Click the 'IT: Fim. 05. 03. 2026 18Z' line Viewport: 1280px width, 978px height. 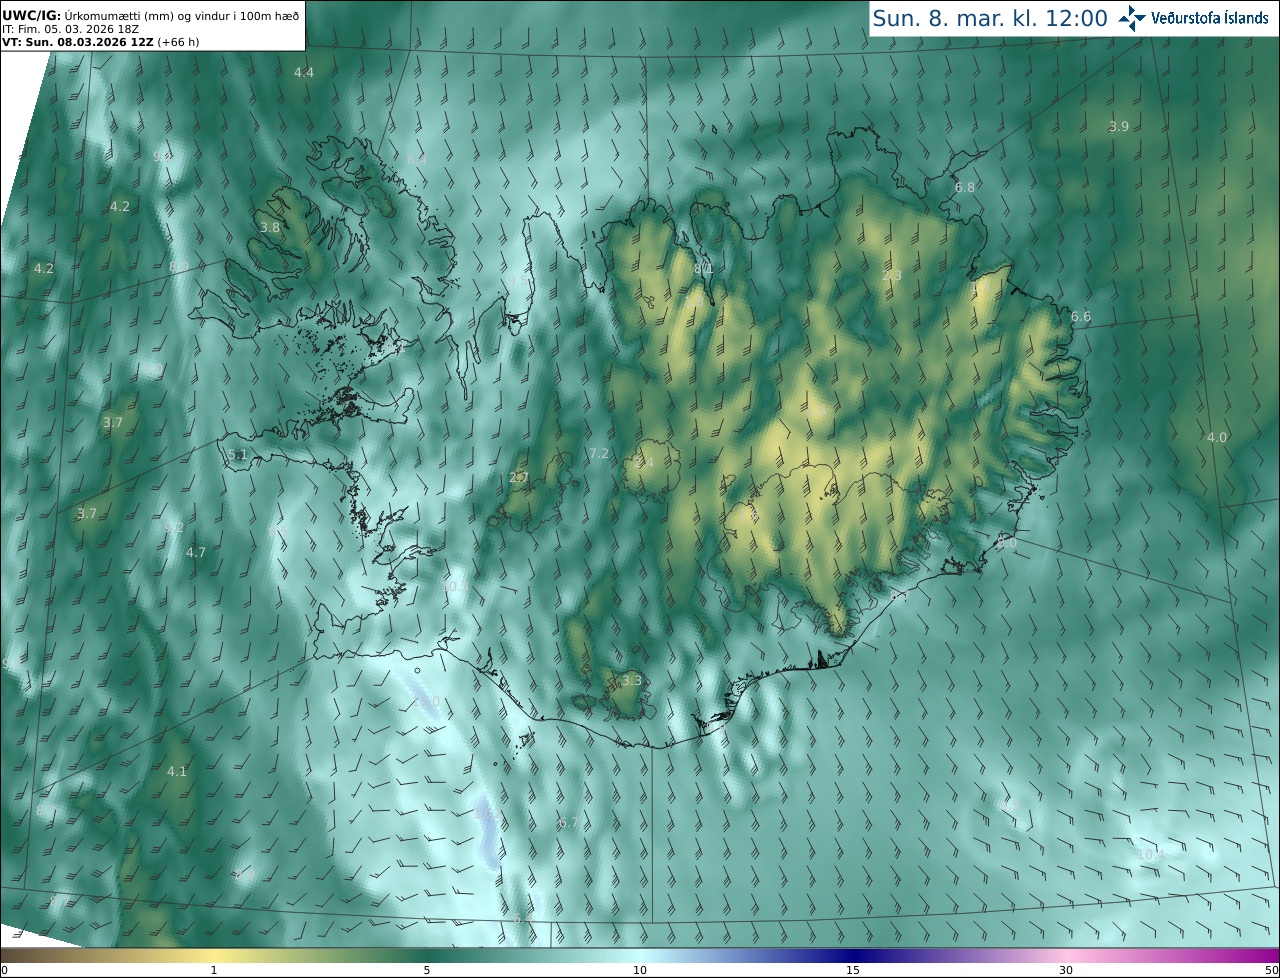pos(70,29)
